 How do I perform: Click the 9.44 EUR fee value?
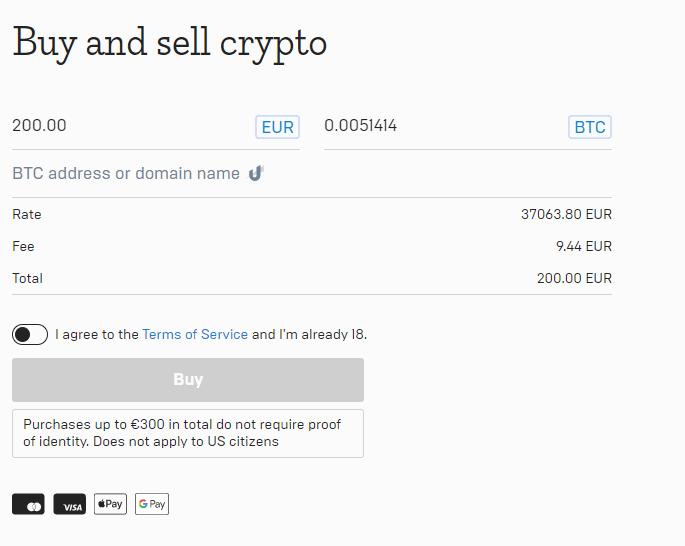pyautogui.click(x=584, y=246)
